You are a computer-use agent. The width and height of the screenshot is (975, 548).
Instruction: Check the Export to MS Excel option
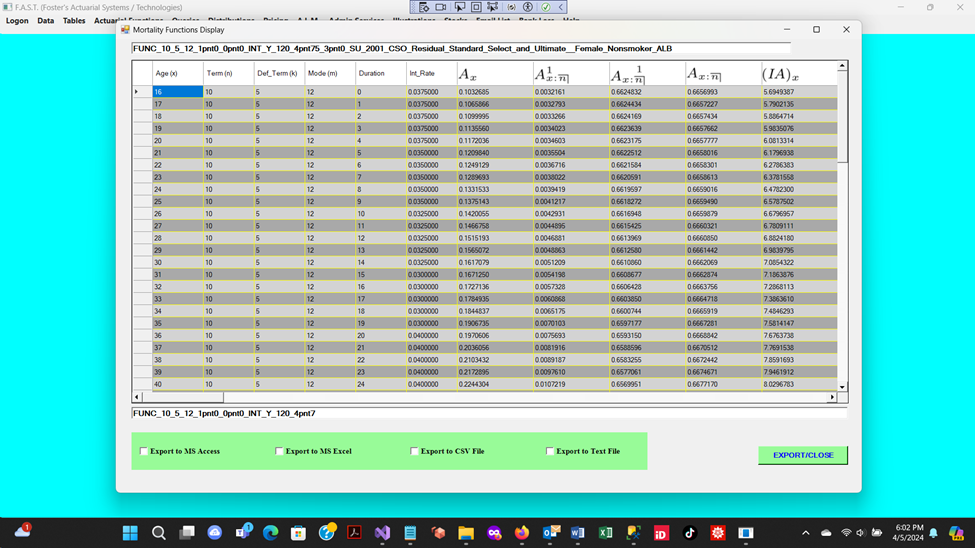click(280, 451)
